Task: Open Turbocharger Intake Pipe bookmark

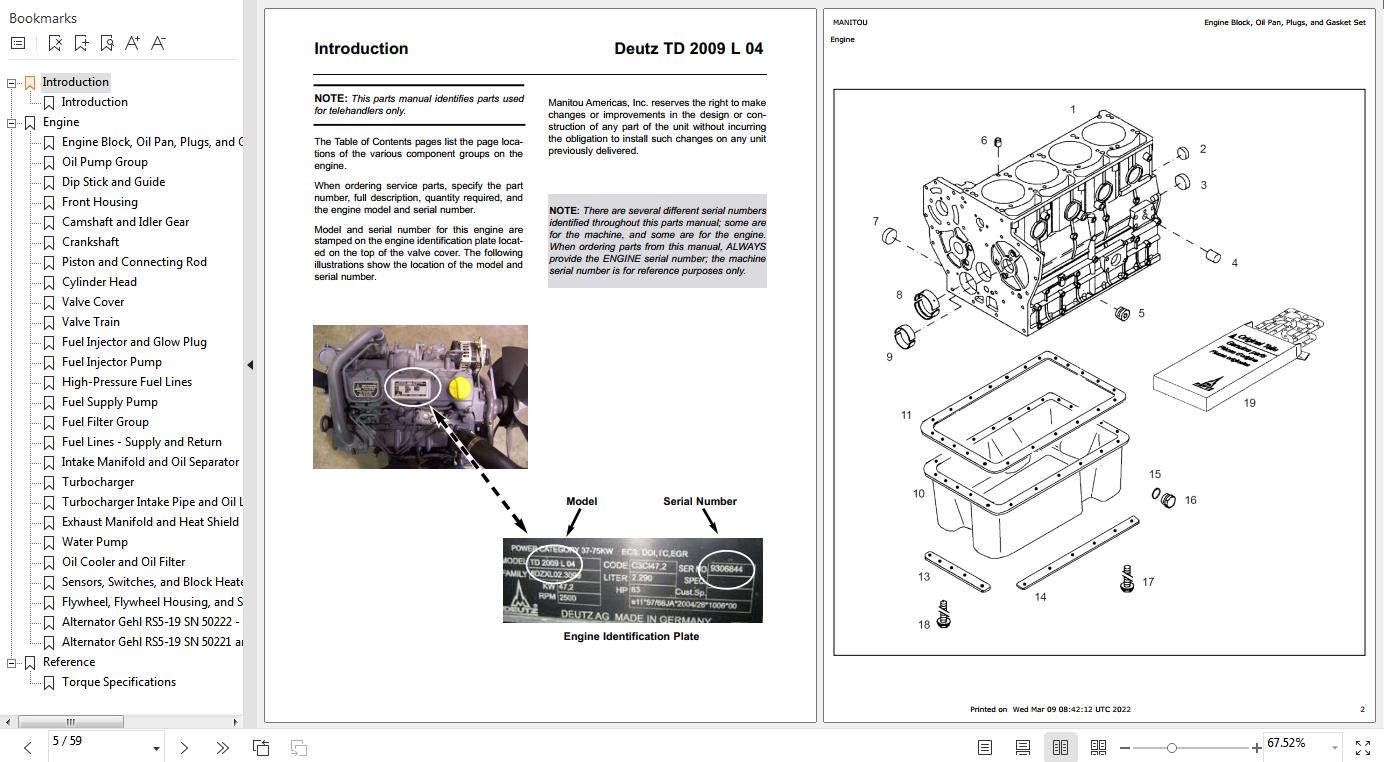Action: (x=152, y=502)
